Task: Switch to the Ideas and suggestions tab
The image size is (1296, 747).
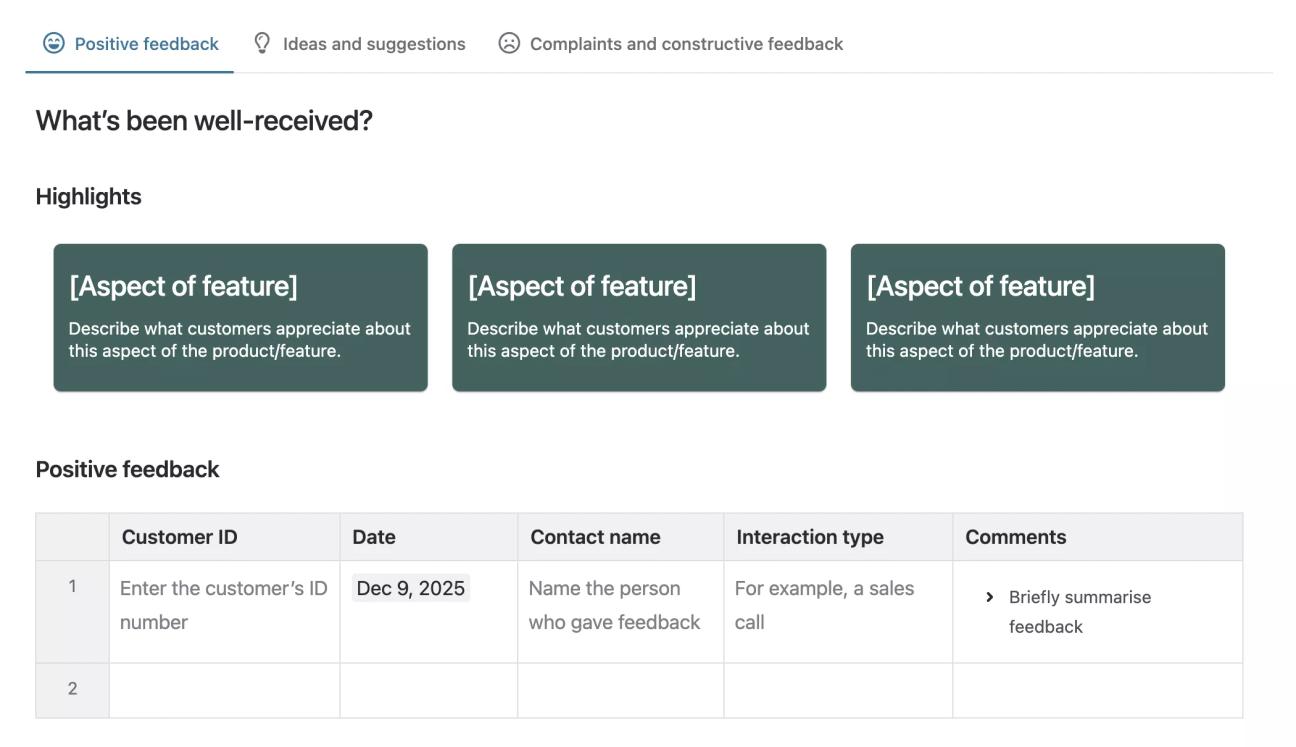Action: pyautogui.click(x=374, y=43)
